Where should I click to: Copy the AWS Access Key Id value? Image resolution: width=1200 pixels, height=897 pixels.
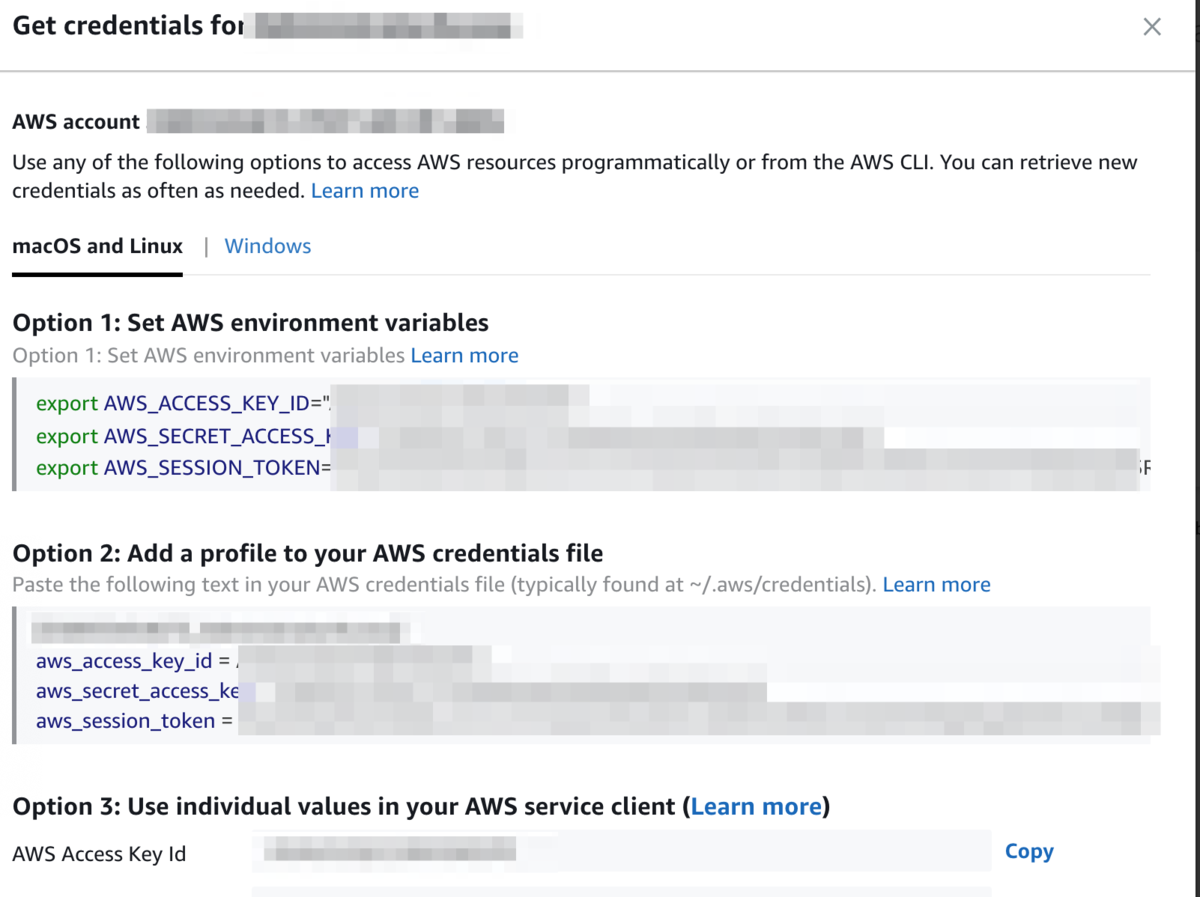(x=1029, y=851)
